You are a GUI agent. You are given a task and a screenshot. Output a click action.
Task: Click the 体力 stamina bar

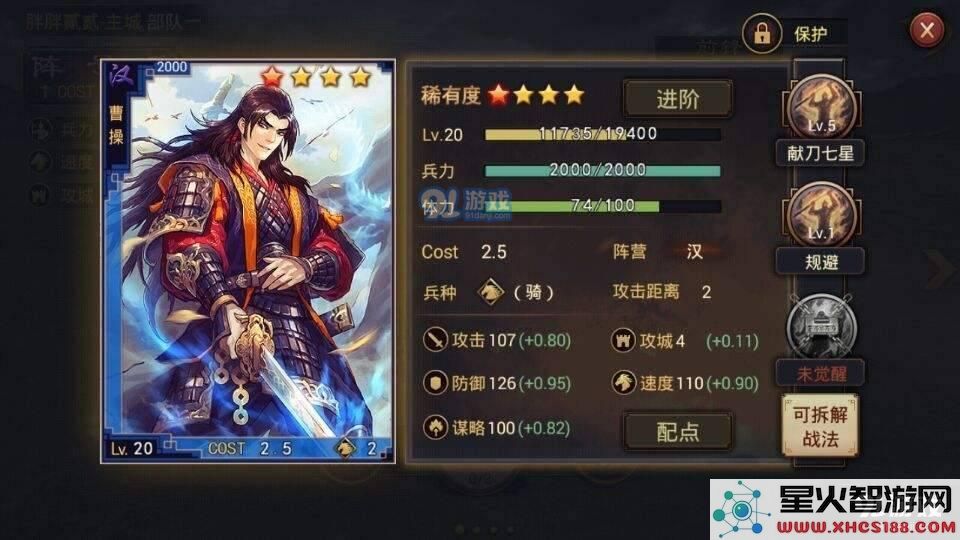[602, 206]
